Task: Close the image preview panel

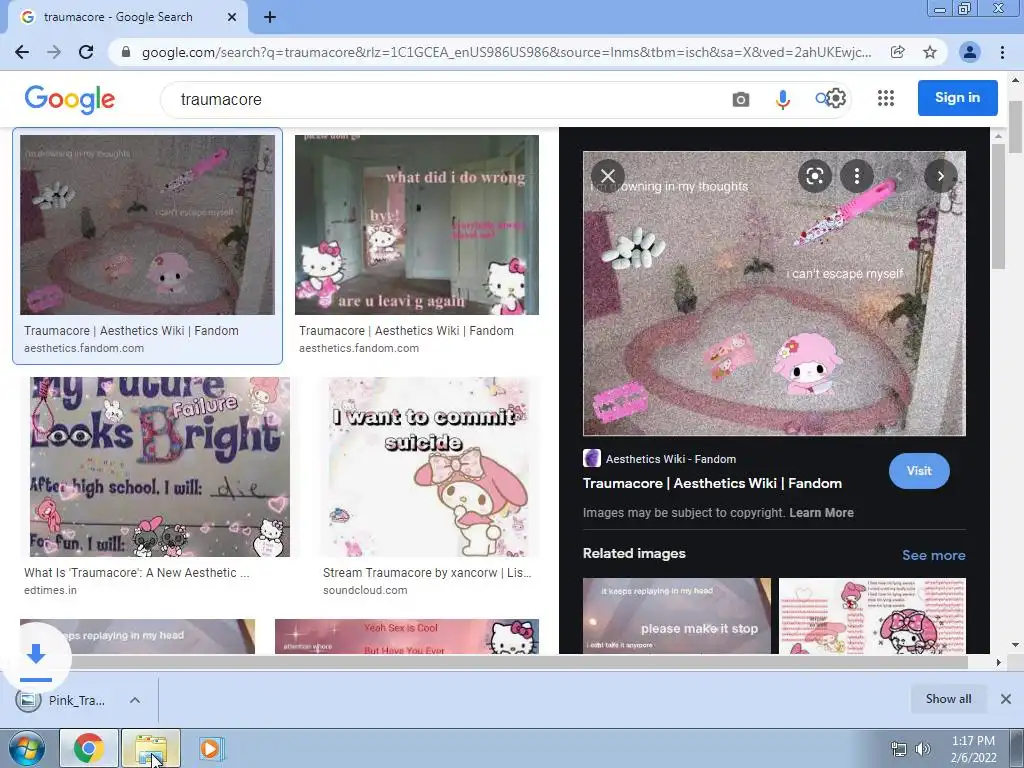Action: (x=608, y=176)
